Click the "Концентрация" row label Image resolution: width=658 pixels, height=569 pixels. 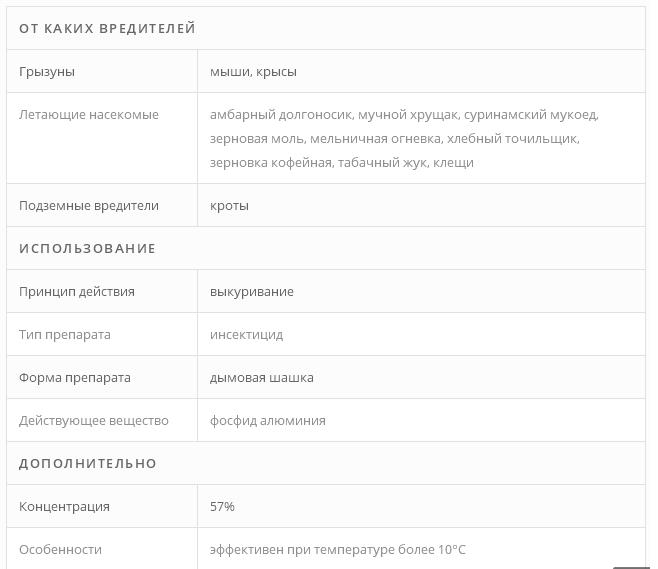(64, 506)
